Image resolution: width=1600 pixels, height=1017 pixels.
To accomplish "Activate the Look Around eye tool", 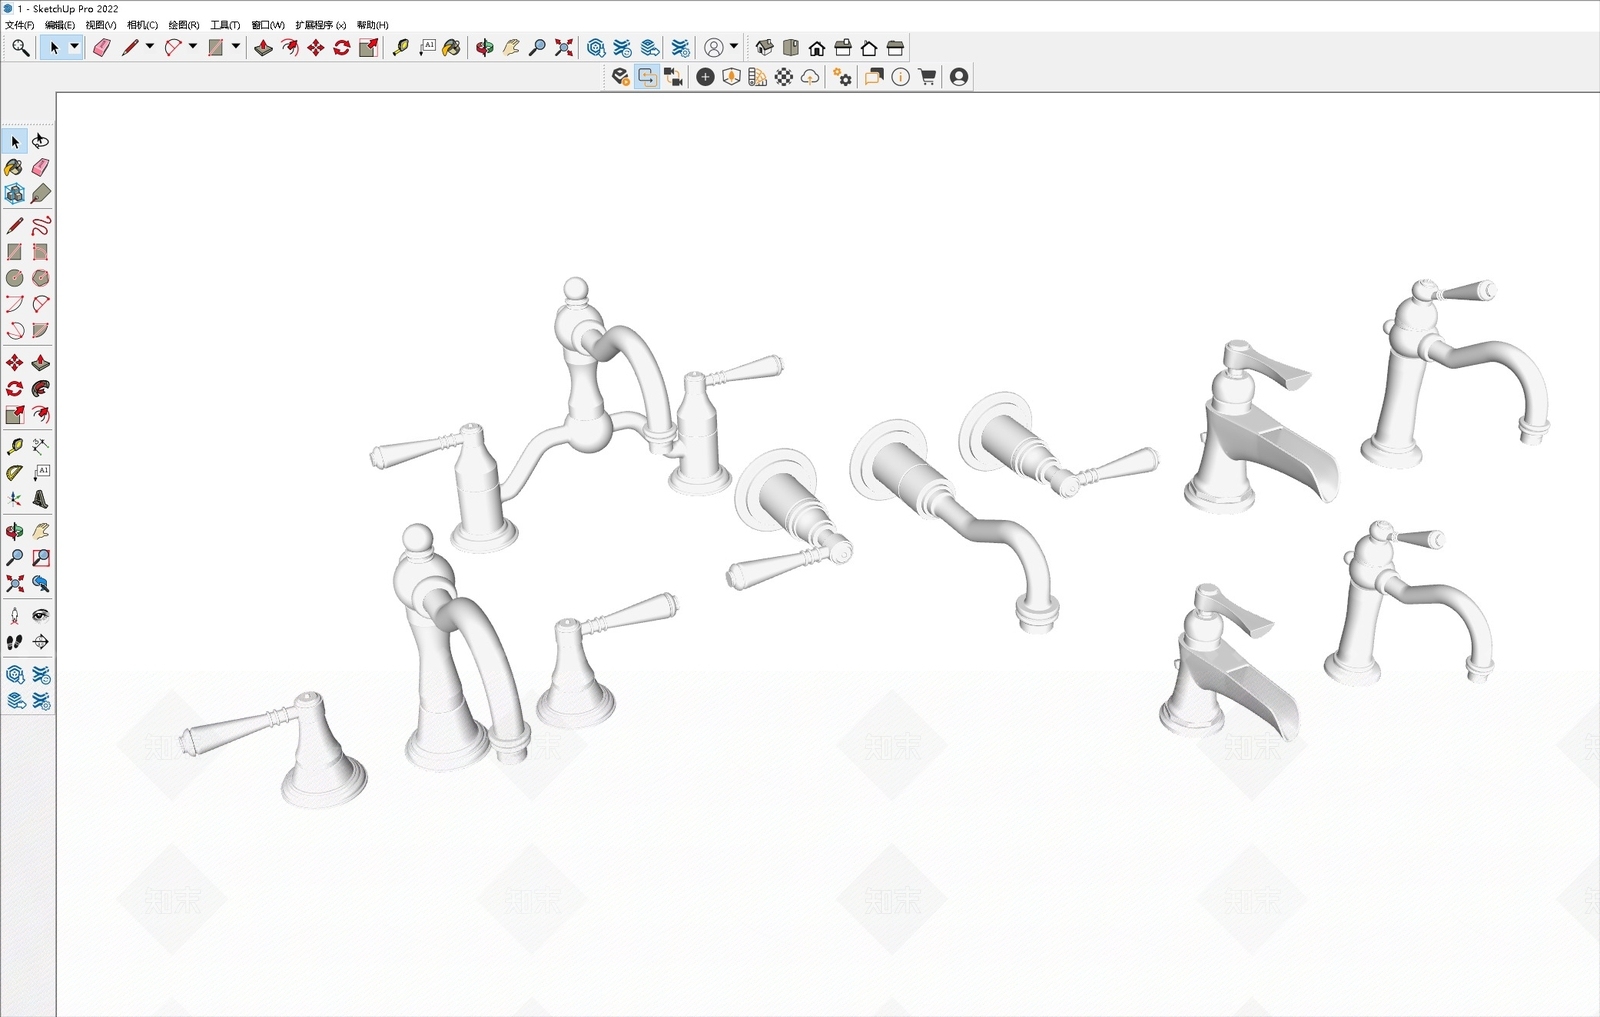I will [41, 616].
